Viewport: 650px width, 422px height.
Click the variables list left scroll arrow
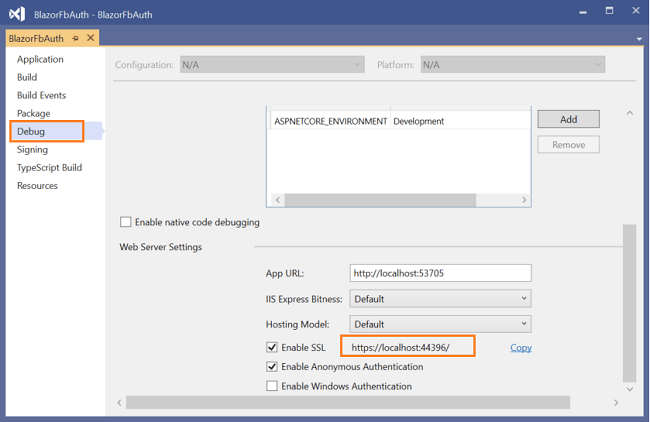(x=278, y=200)
